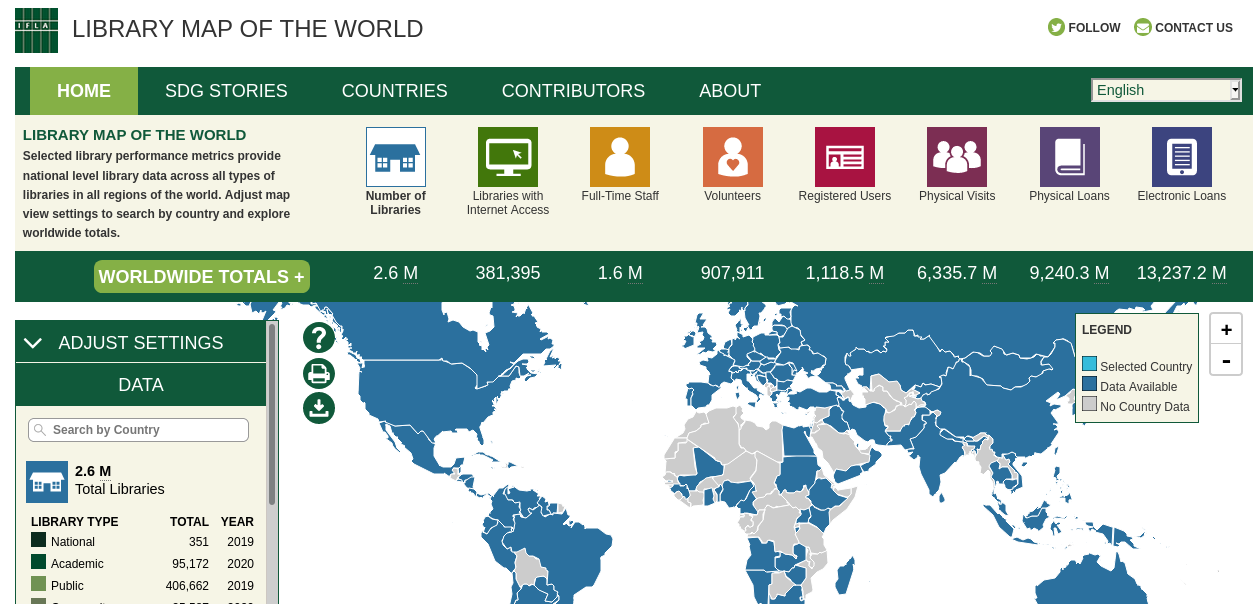Screen dimensions: 1258x604
Task: Click the map download icon
Action: click(x=319, y=408)
